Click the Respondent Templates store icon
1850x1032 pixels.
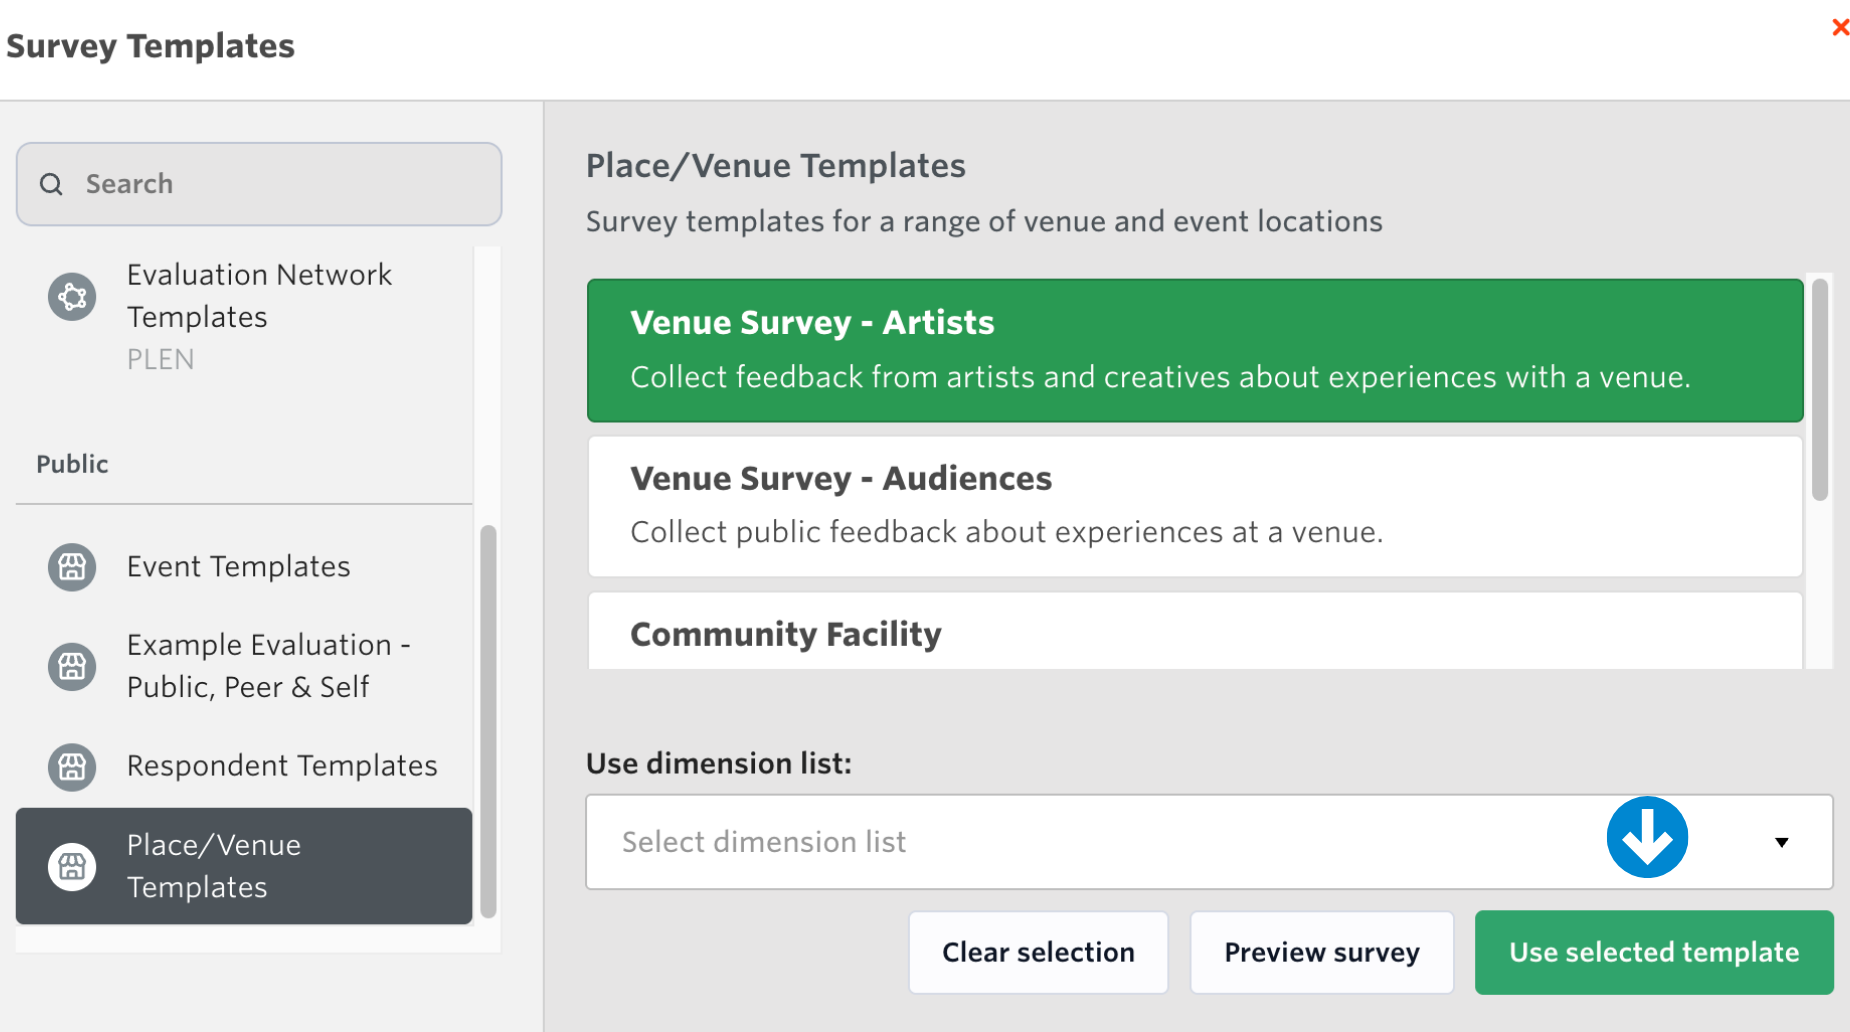(x=72, y=767)
